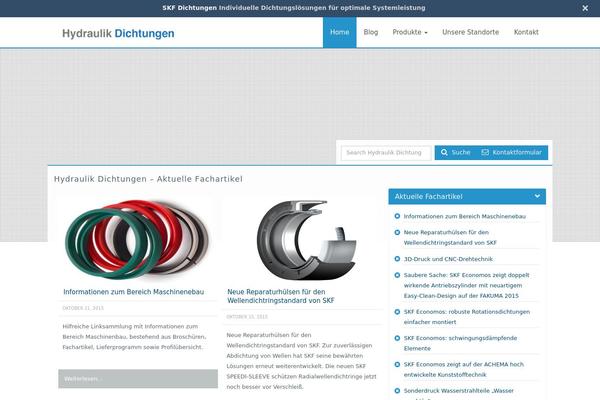Open Unsere Standorte page

point(471,32)
